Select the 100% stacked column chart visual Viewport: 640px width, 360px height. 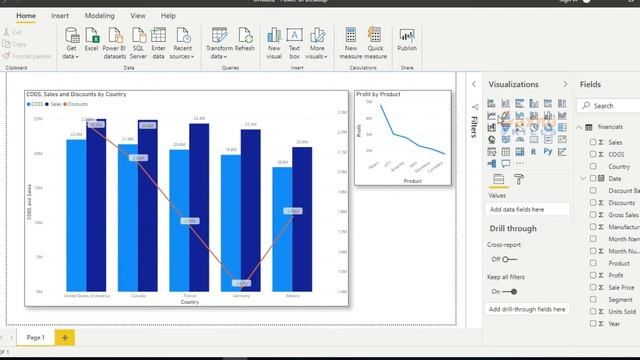pyautogui.click(x=562, y=103)
